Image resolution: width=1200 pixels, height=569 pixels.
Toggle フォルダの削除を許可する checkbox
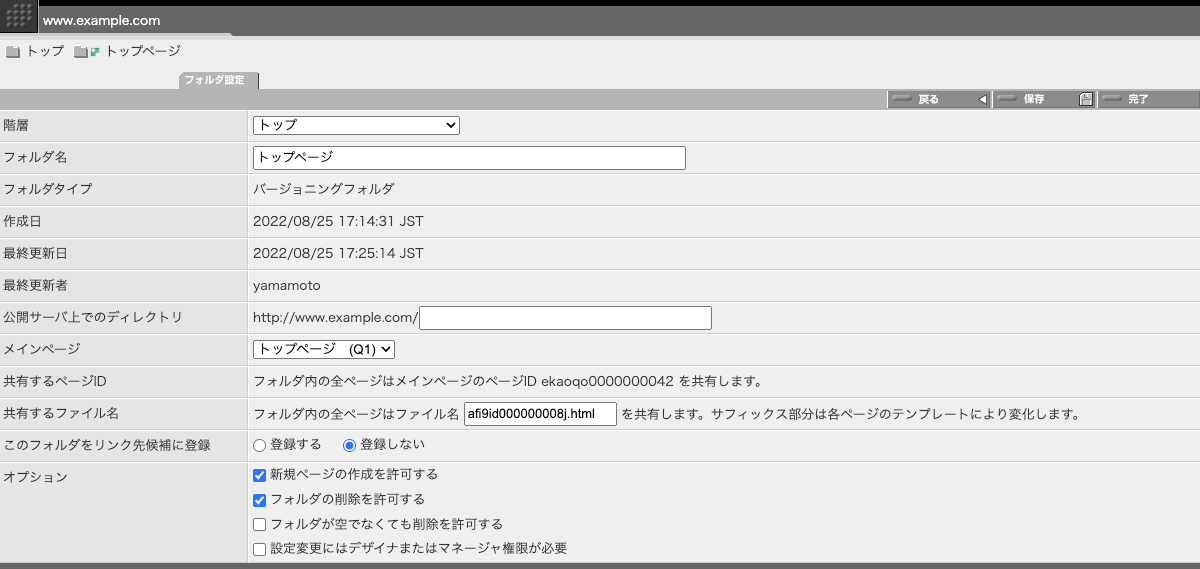260,499
